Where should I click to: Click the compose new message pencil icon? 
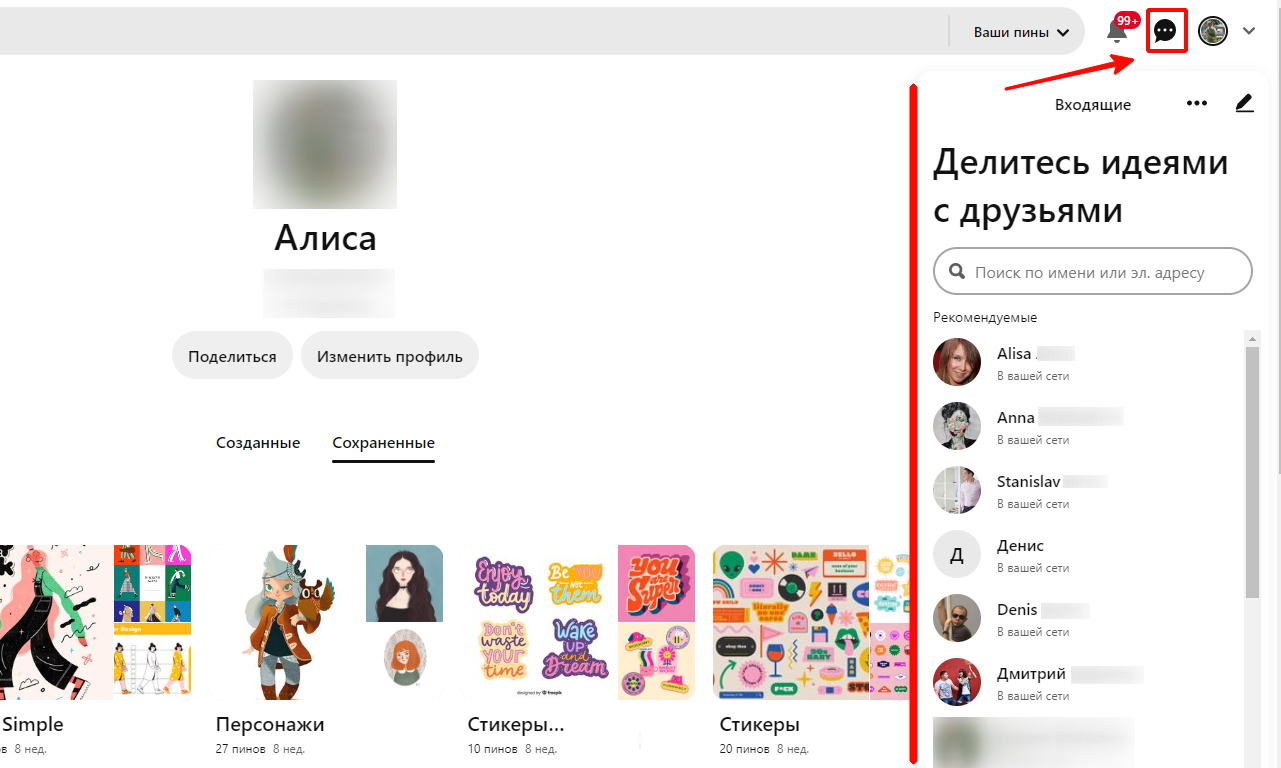click(1244, 103)
